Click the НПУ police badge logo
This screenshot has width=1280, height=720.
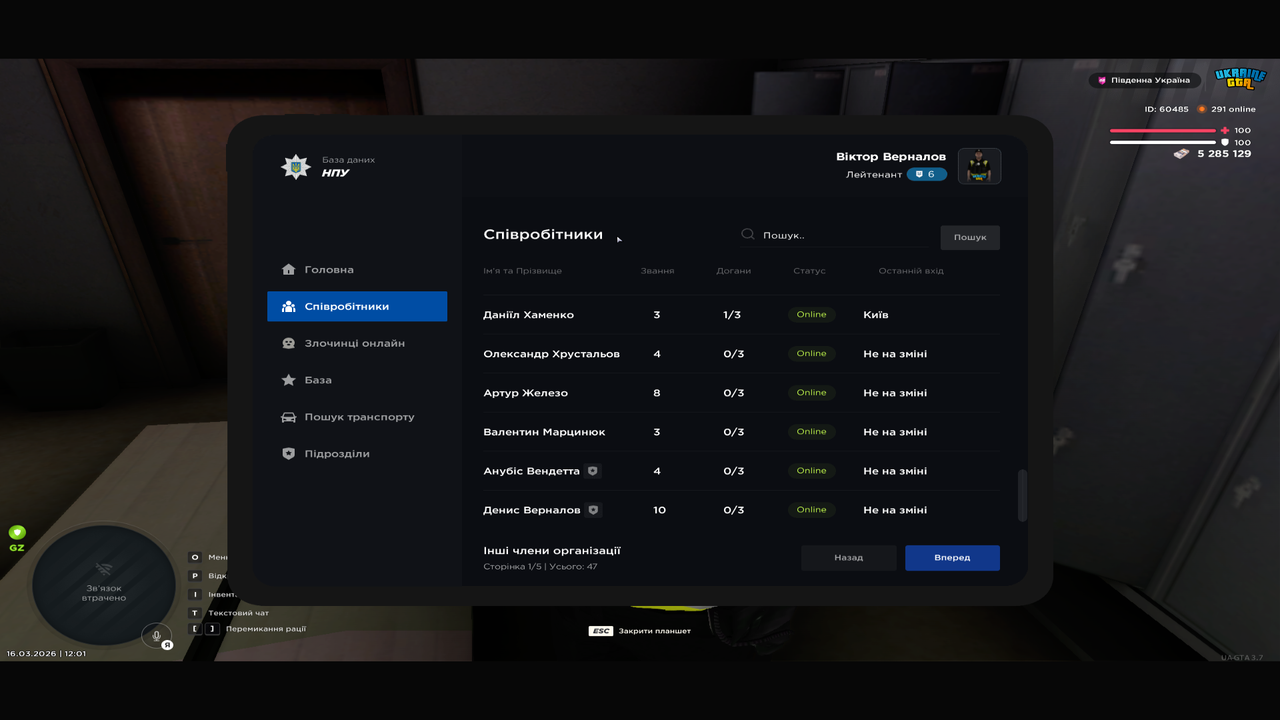point(295,166)
